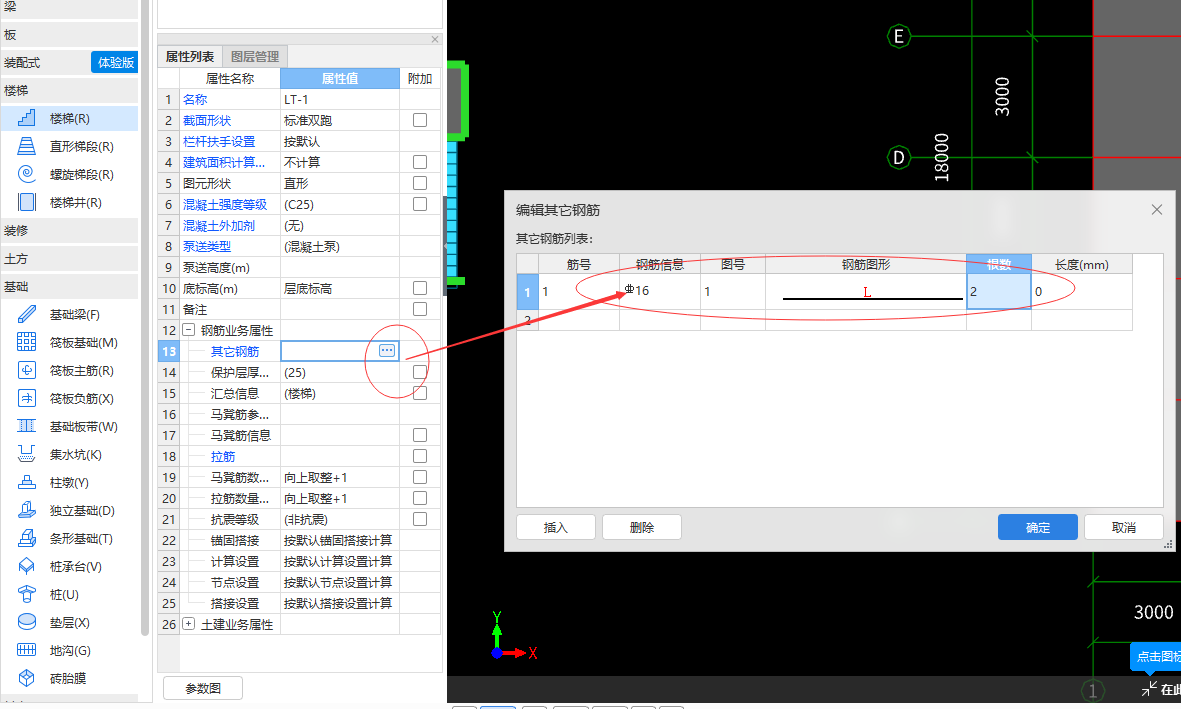Toggle the 马凳筋信息 附加 checkbox

click(x=420, y=435)
